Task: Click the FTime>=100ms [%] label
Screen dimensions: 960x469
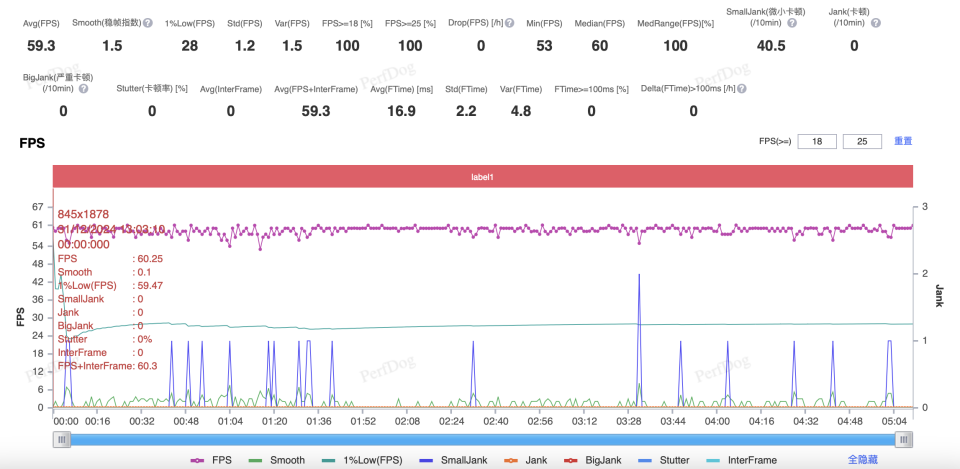Action: pyautogui.click(x=591, y=89)
